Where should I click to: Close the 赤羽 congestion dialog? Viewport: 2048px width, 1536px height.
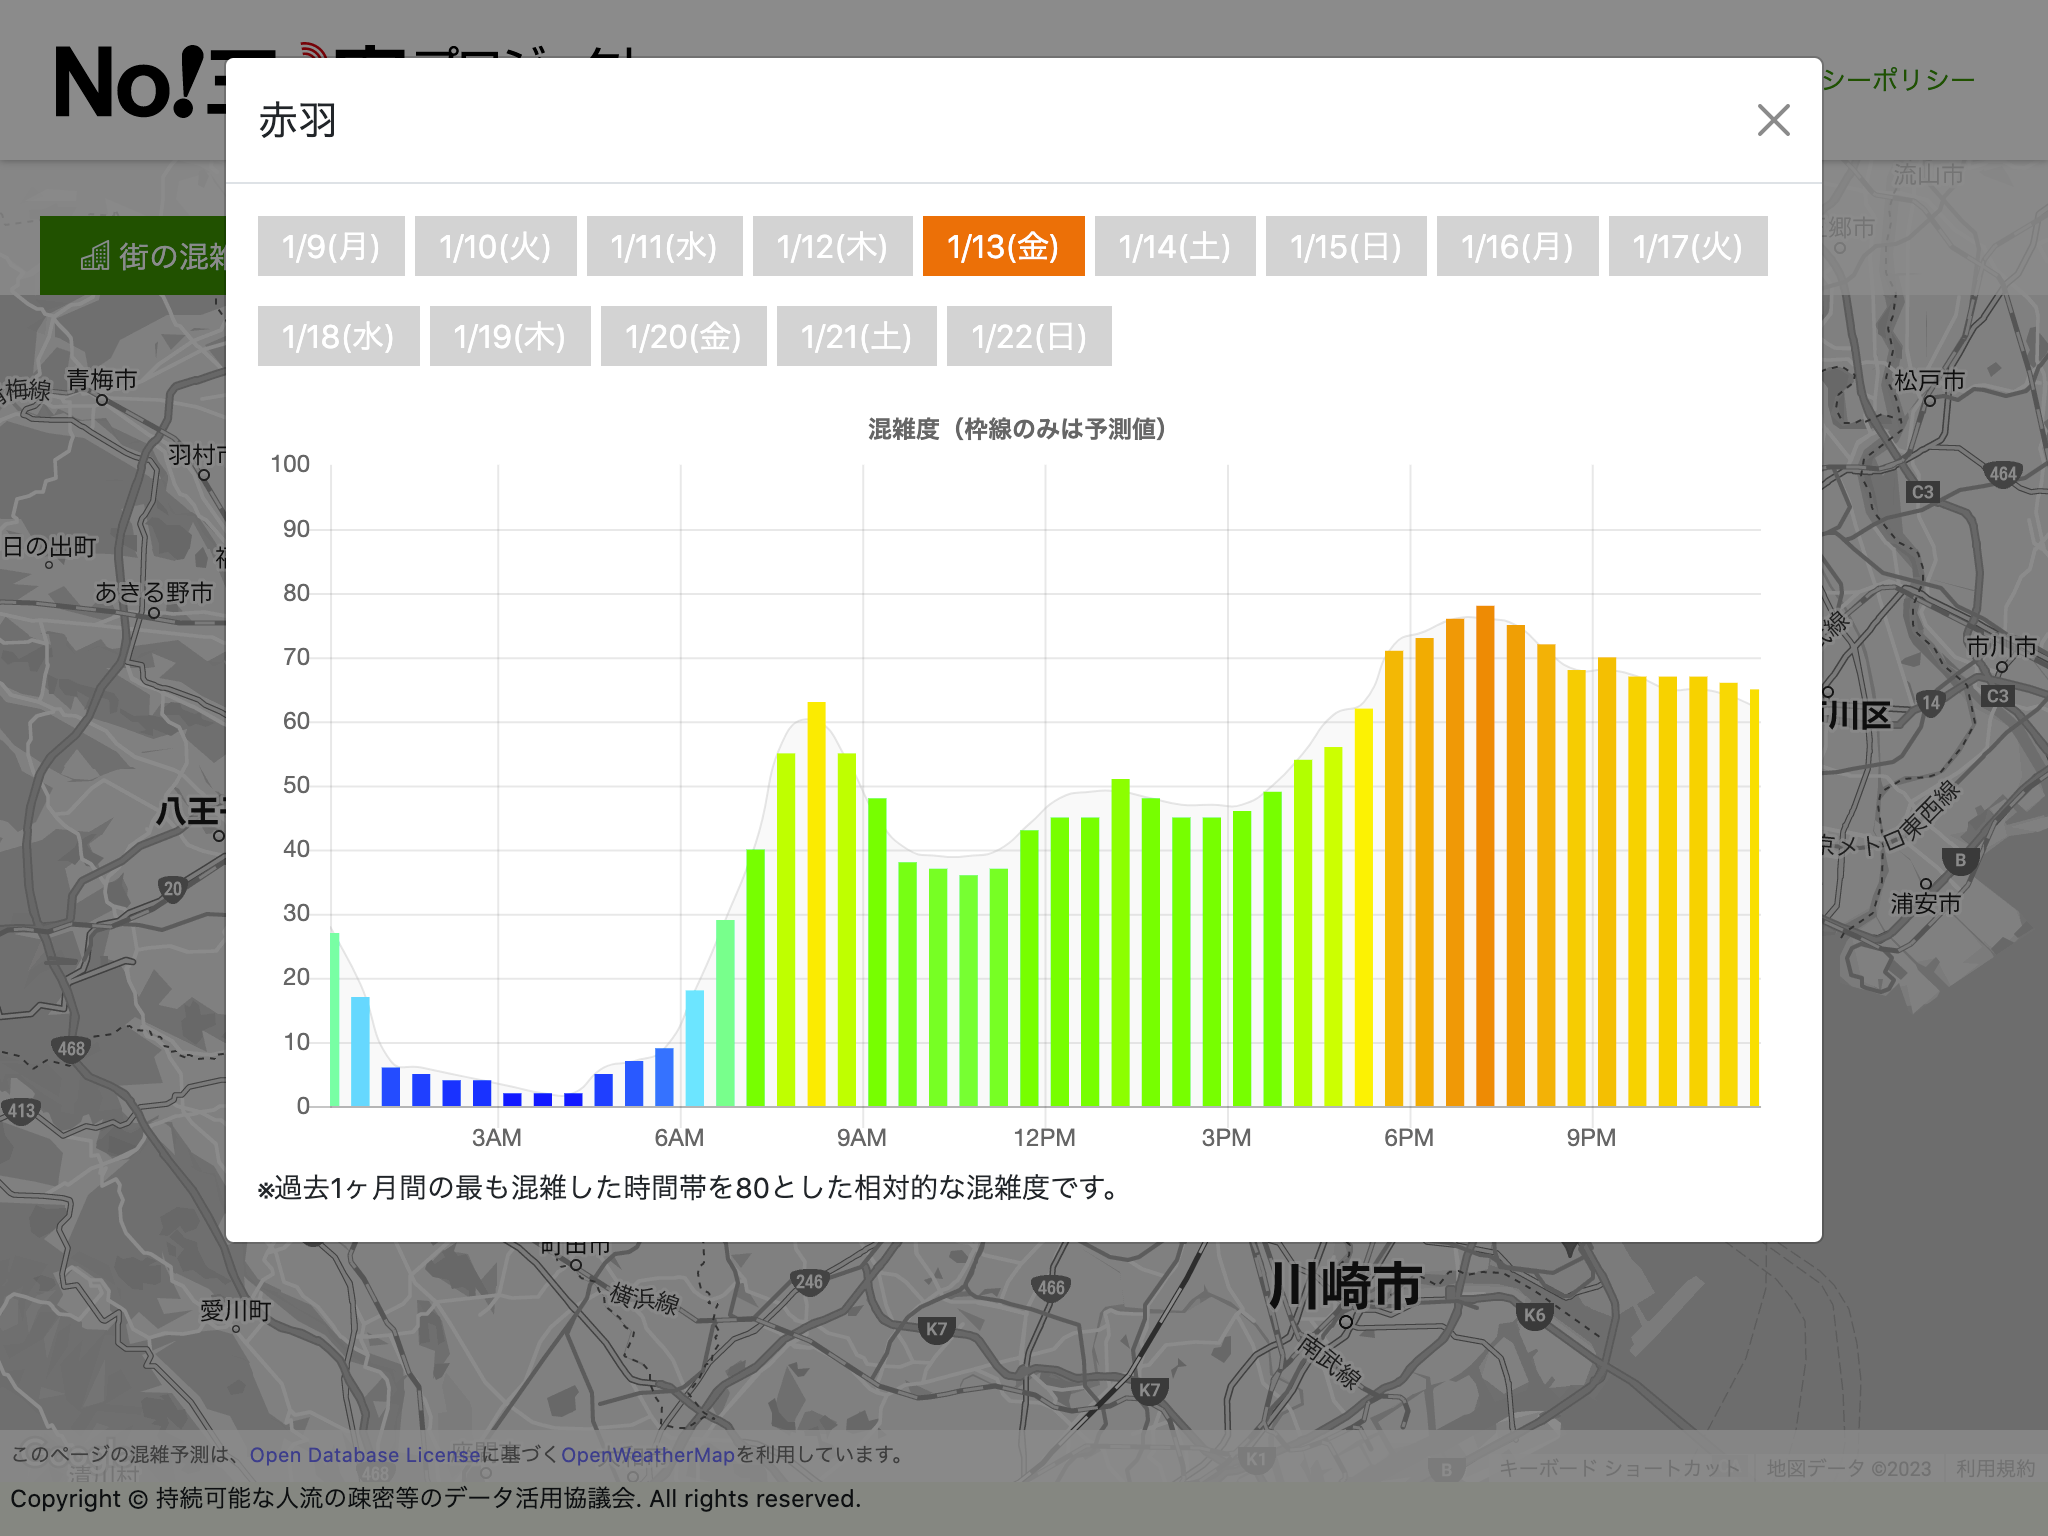pos(1773,120)
